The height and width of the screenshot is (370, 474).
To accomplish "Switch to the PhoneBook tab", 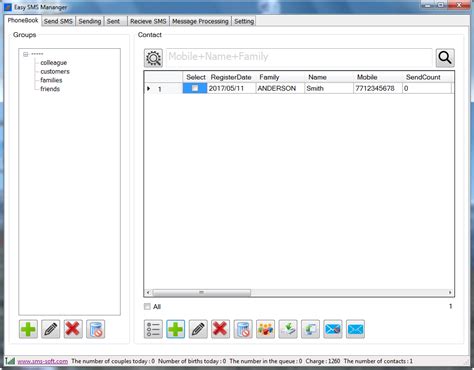I will click(x=23, y=20).
